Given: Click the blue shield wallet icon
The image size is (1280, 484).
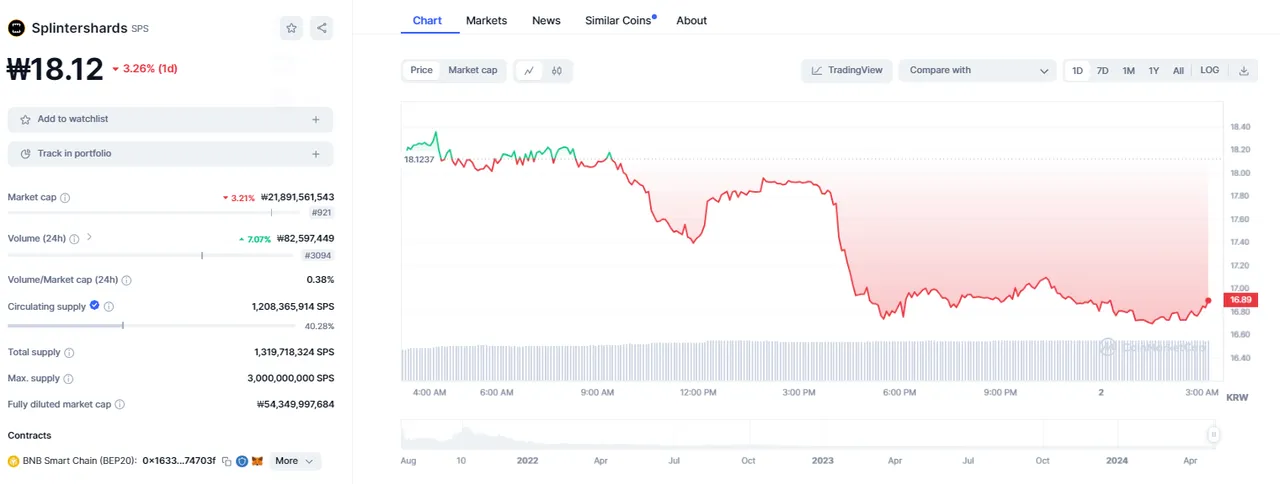Looking at the screenshot, I should pyautogui.click(x=241, y=461).
